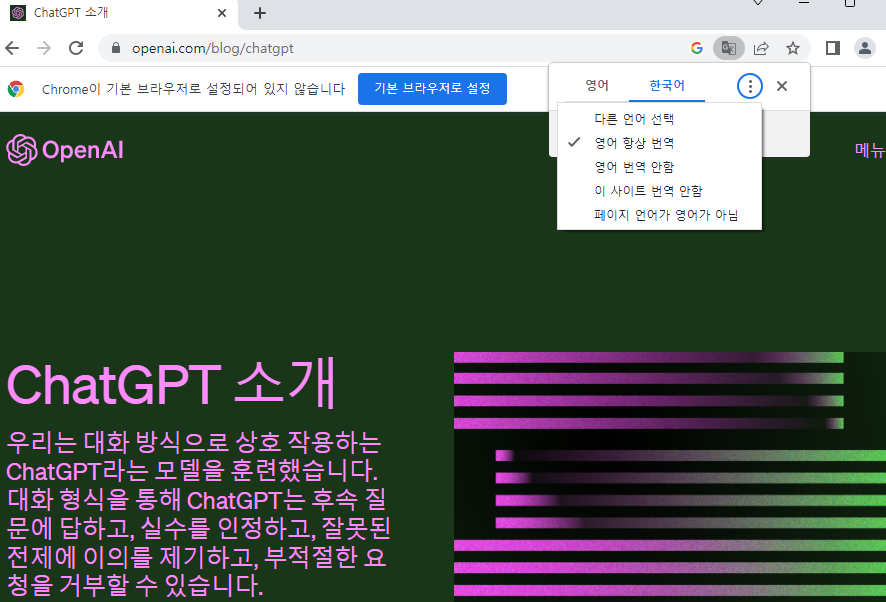886x602 pixels.
Task: Open the browser side panel icon
Action: tap(831, 47)
